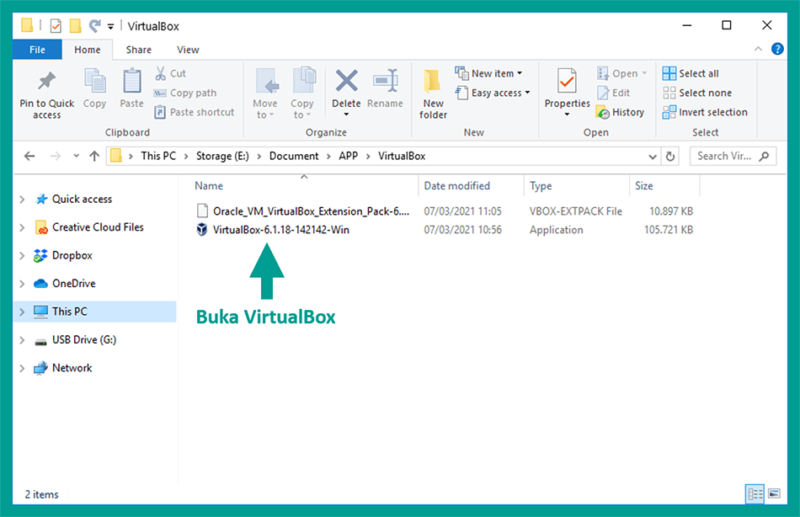Select Network in navigation pane

click(72, 368)
